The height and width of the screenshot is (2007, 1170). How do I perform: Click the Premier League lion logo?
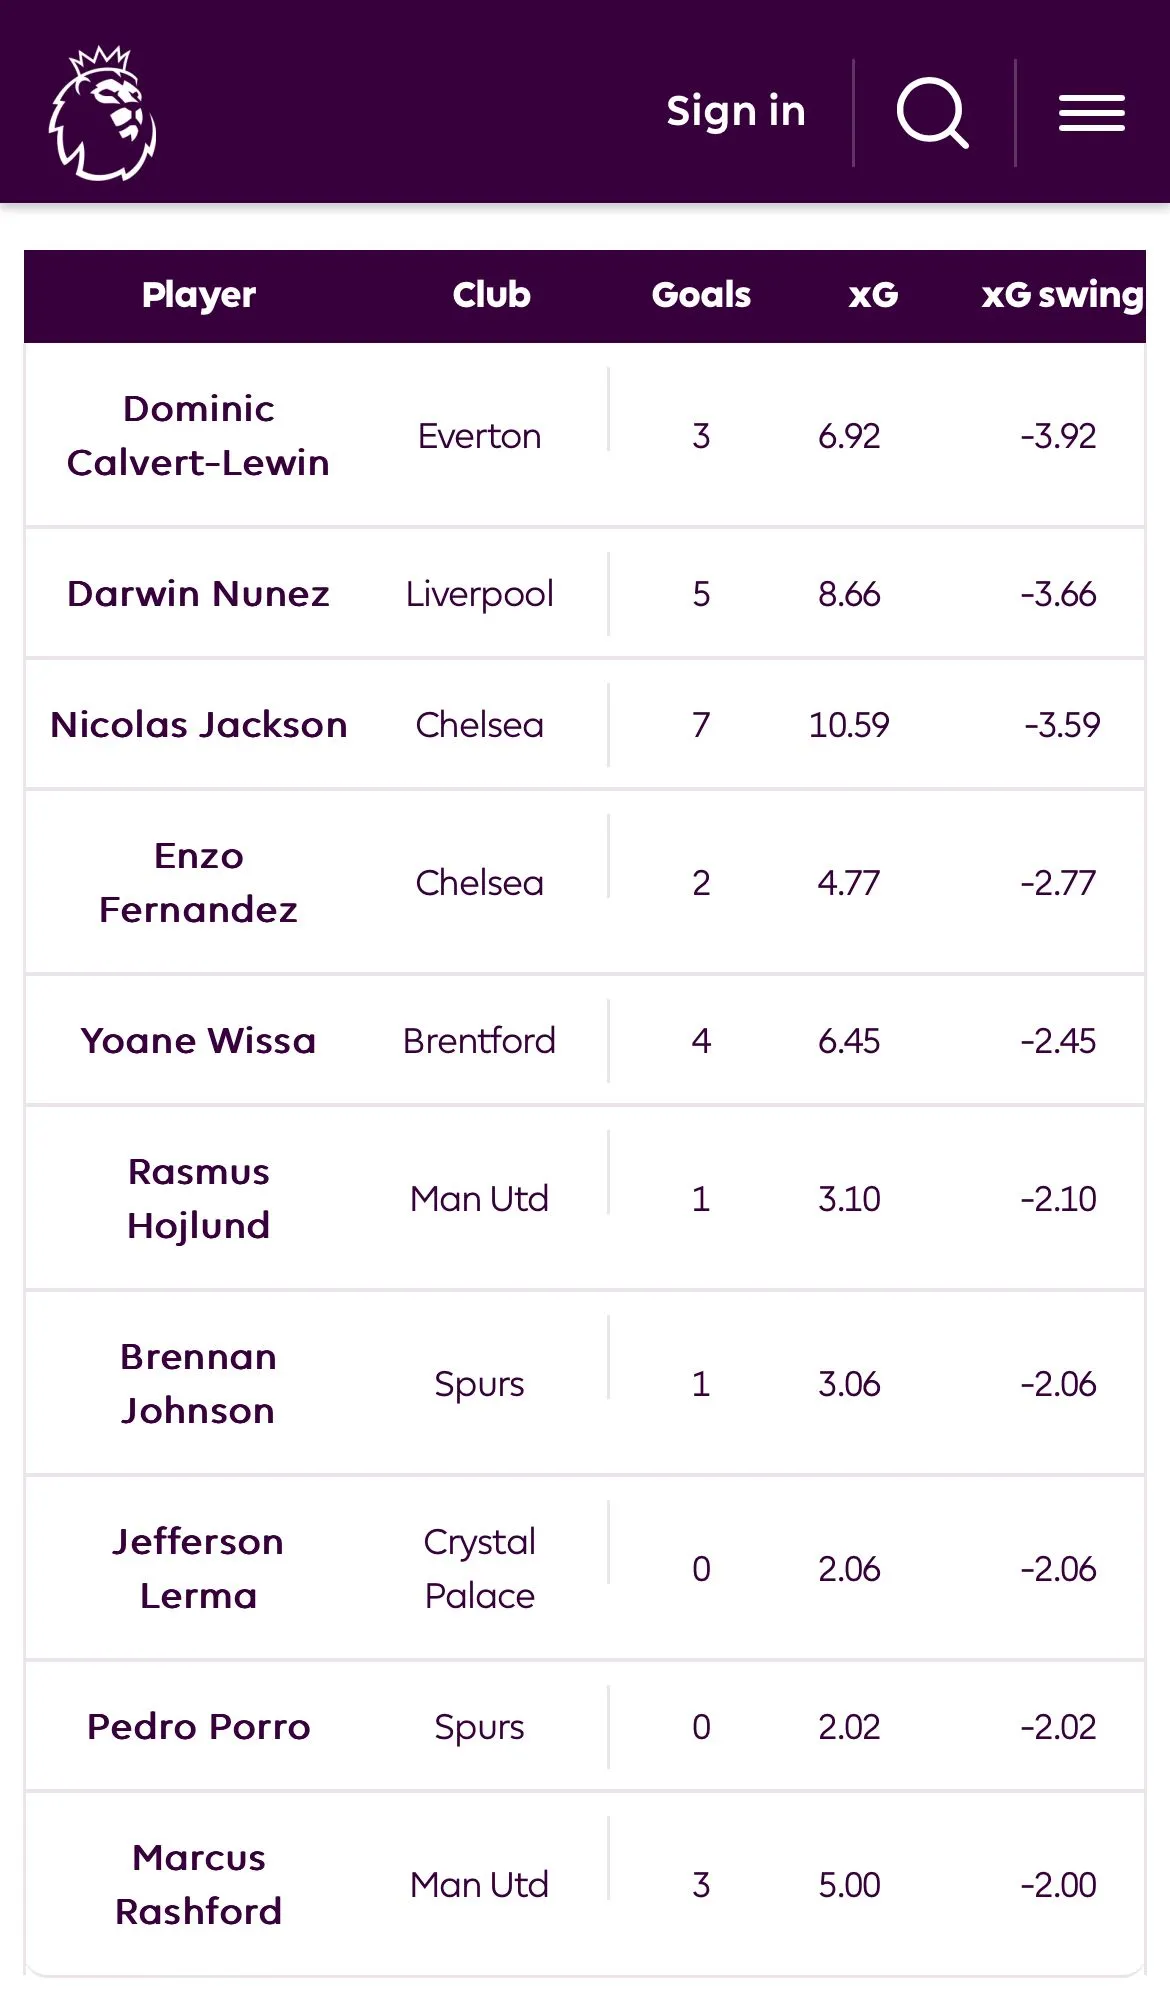[103, 113]
